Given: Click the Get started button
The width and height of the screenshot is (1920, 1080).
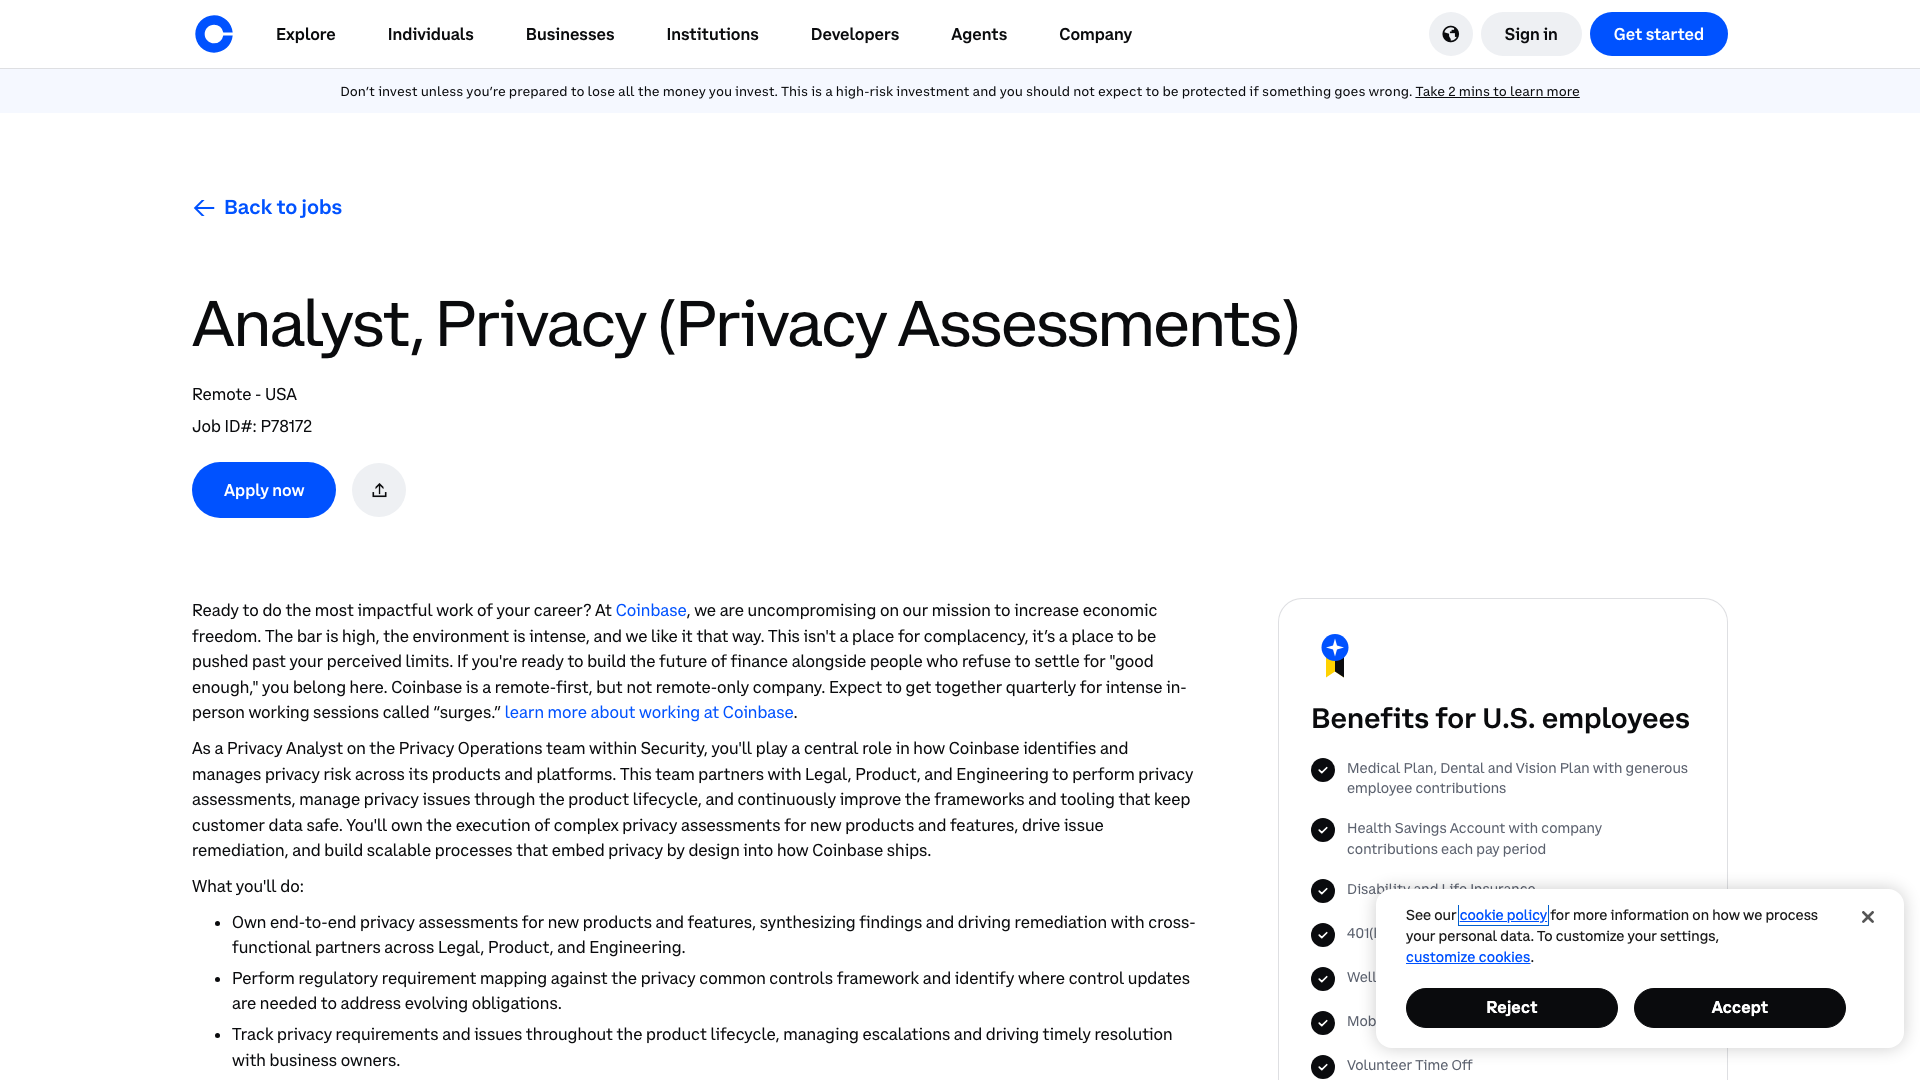Looking at the screenshot, I should 1659,34.
